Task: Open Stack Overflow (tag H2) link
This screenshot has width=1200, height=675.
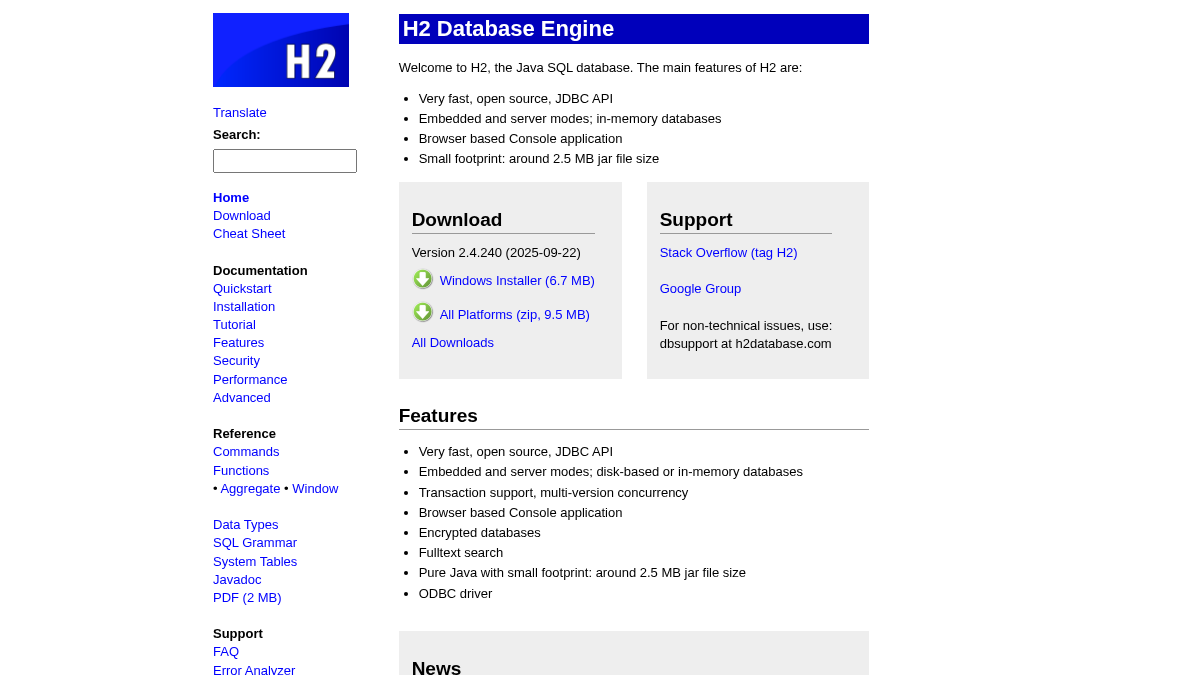Action: (x=729, y=253)
